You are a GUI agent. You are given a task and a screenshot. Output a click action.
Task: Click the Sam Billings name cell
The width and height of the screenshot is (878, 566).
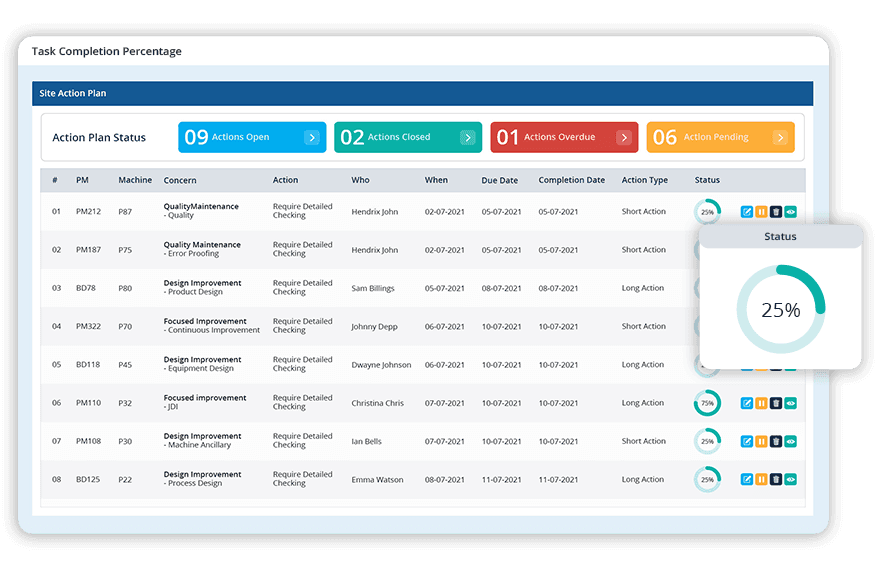point(373,288)
